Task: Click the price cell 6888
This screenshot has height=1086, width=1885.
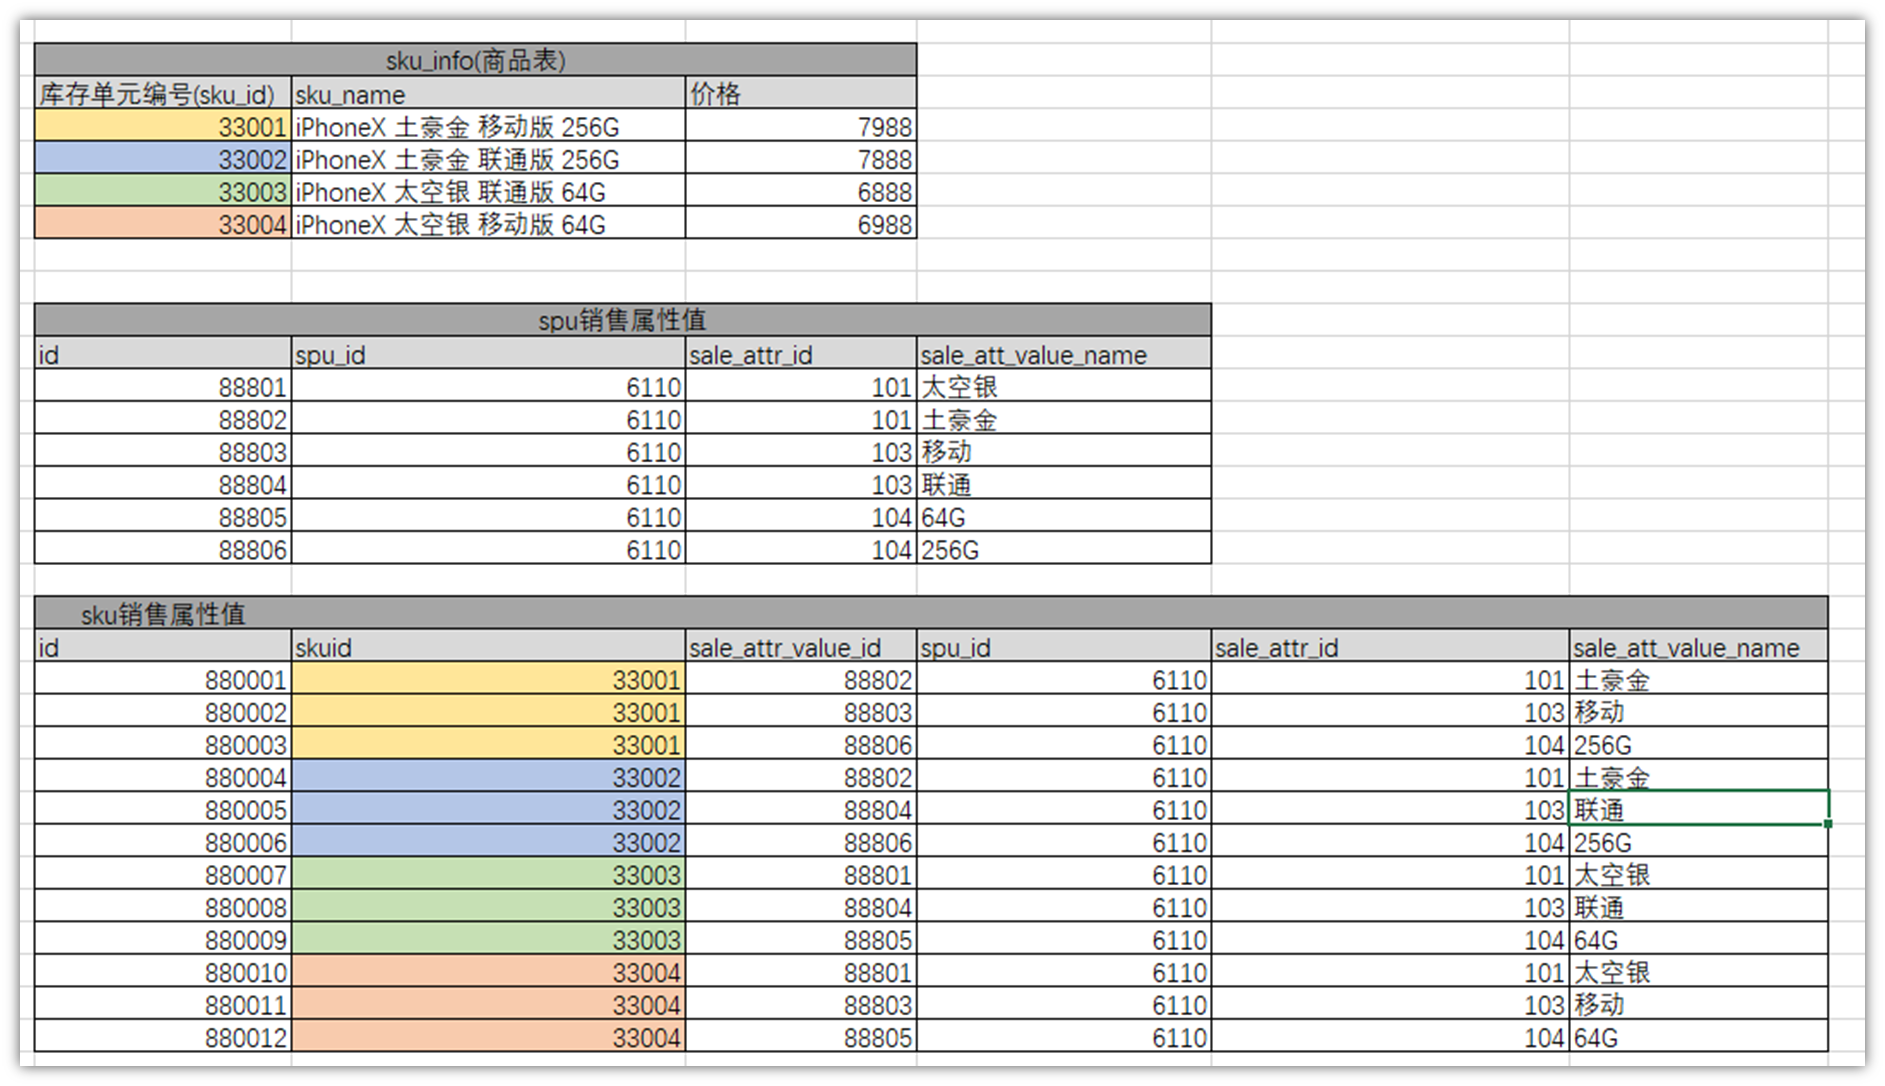Action: point(801,191)
